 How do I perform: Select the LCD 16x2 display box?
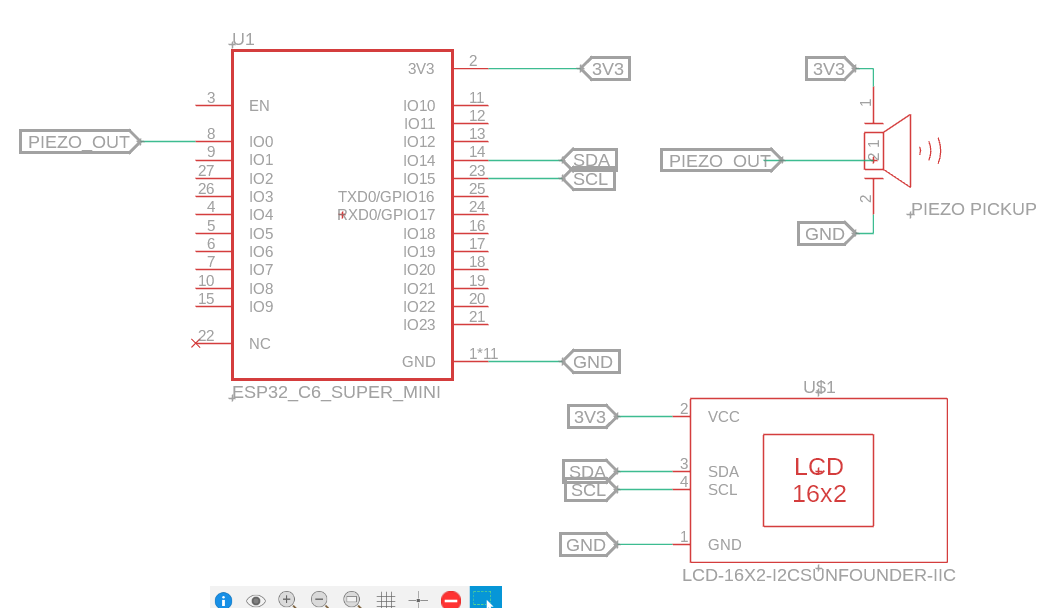[x=818, y=480]
